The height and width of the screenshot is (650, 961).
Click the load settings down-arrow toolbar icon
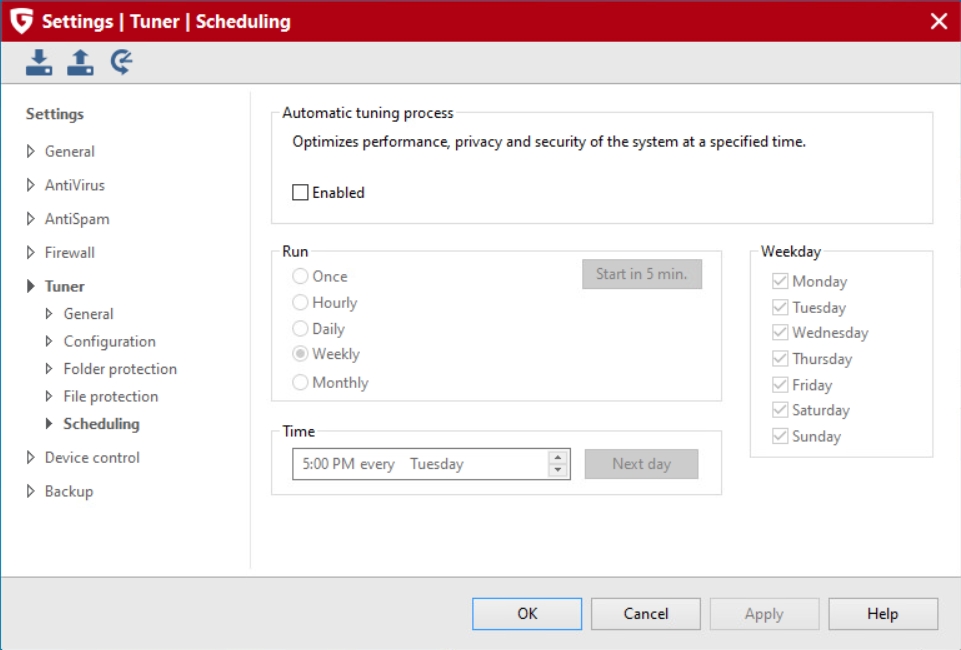point(39,63)
